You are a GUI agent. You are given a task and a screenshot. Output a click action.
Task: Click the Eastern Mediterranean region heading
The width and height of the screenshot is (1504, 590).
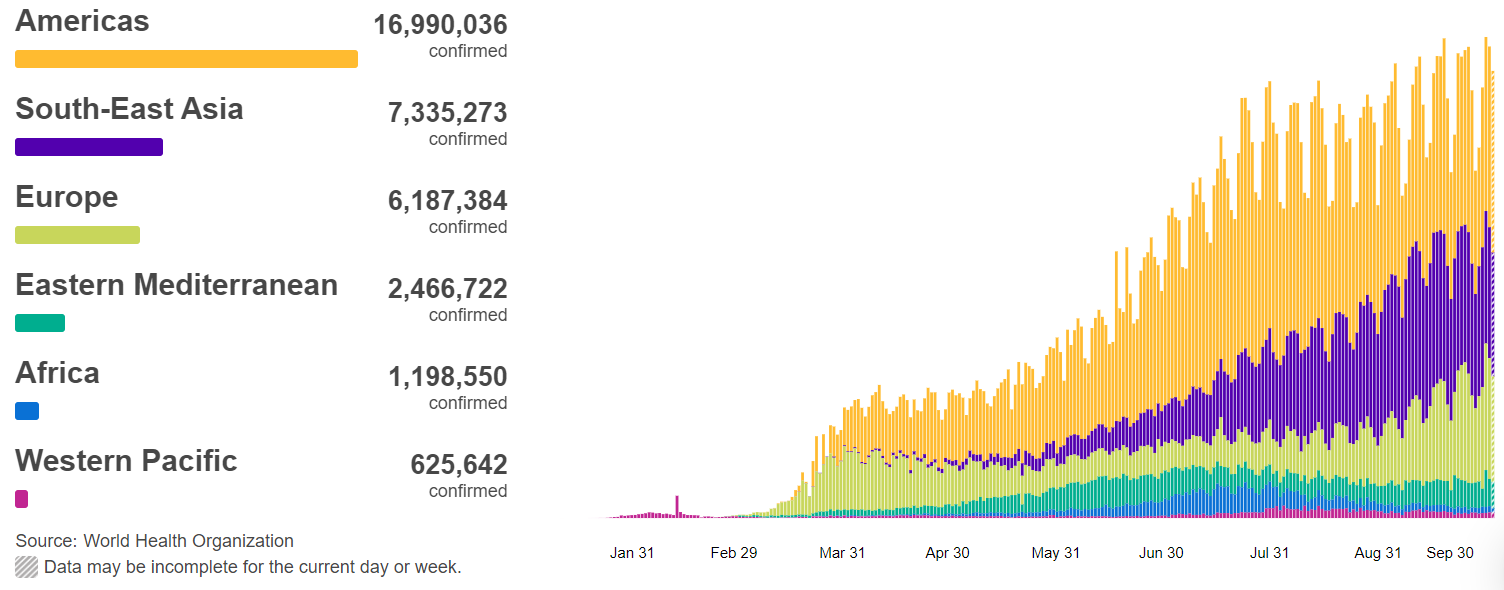(x=176, y=285)
